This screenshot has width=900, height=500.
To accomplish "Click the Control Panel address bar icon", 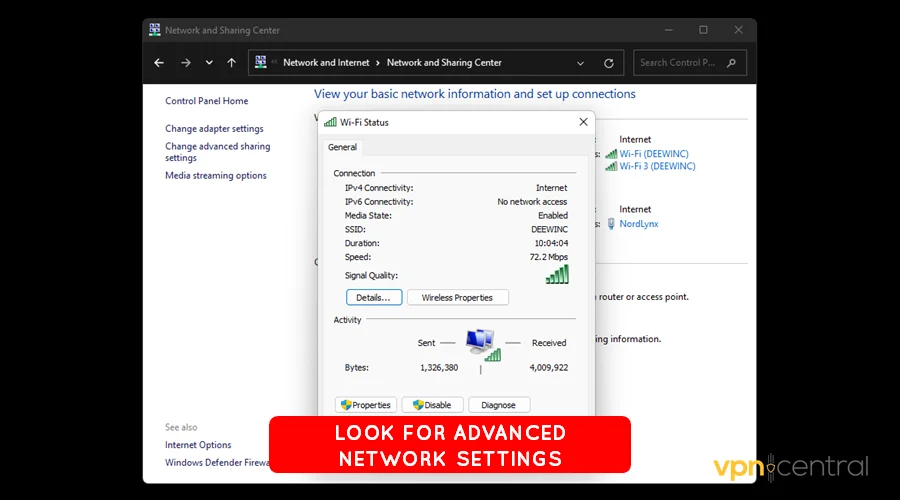I will click(x=261, y=62).
